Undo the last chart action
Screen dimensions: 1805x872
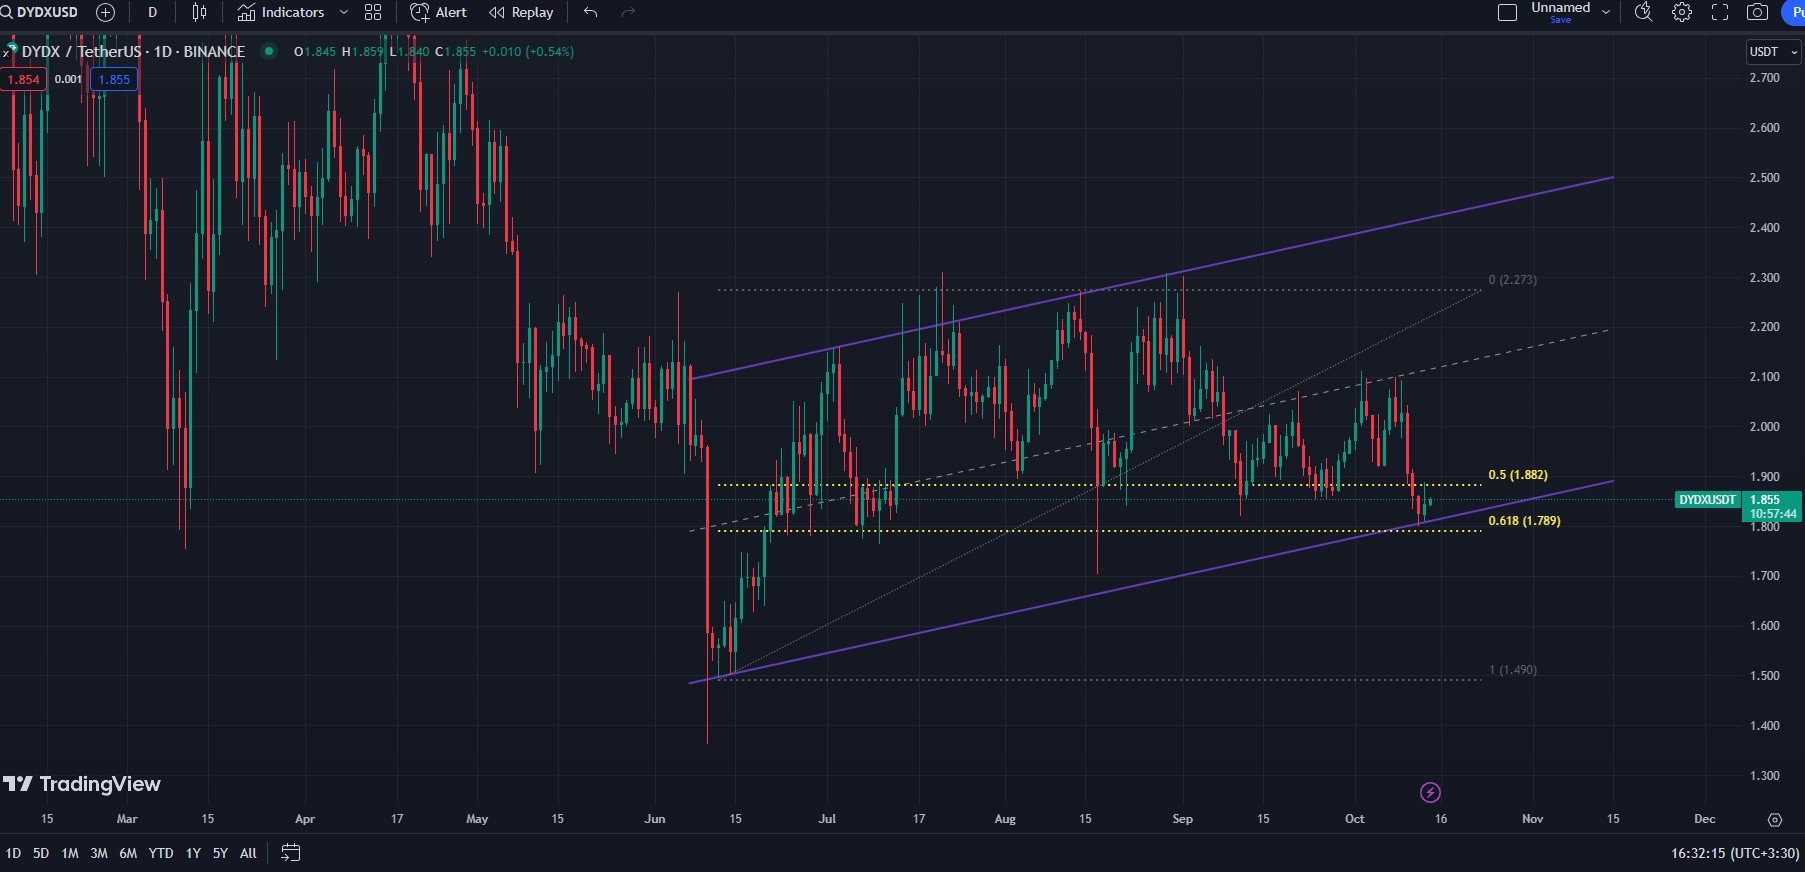click(x=590, y=12)
